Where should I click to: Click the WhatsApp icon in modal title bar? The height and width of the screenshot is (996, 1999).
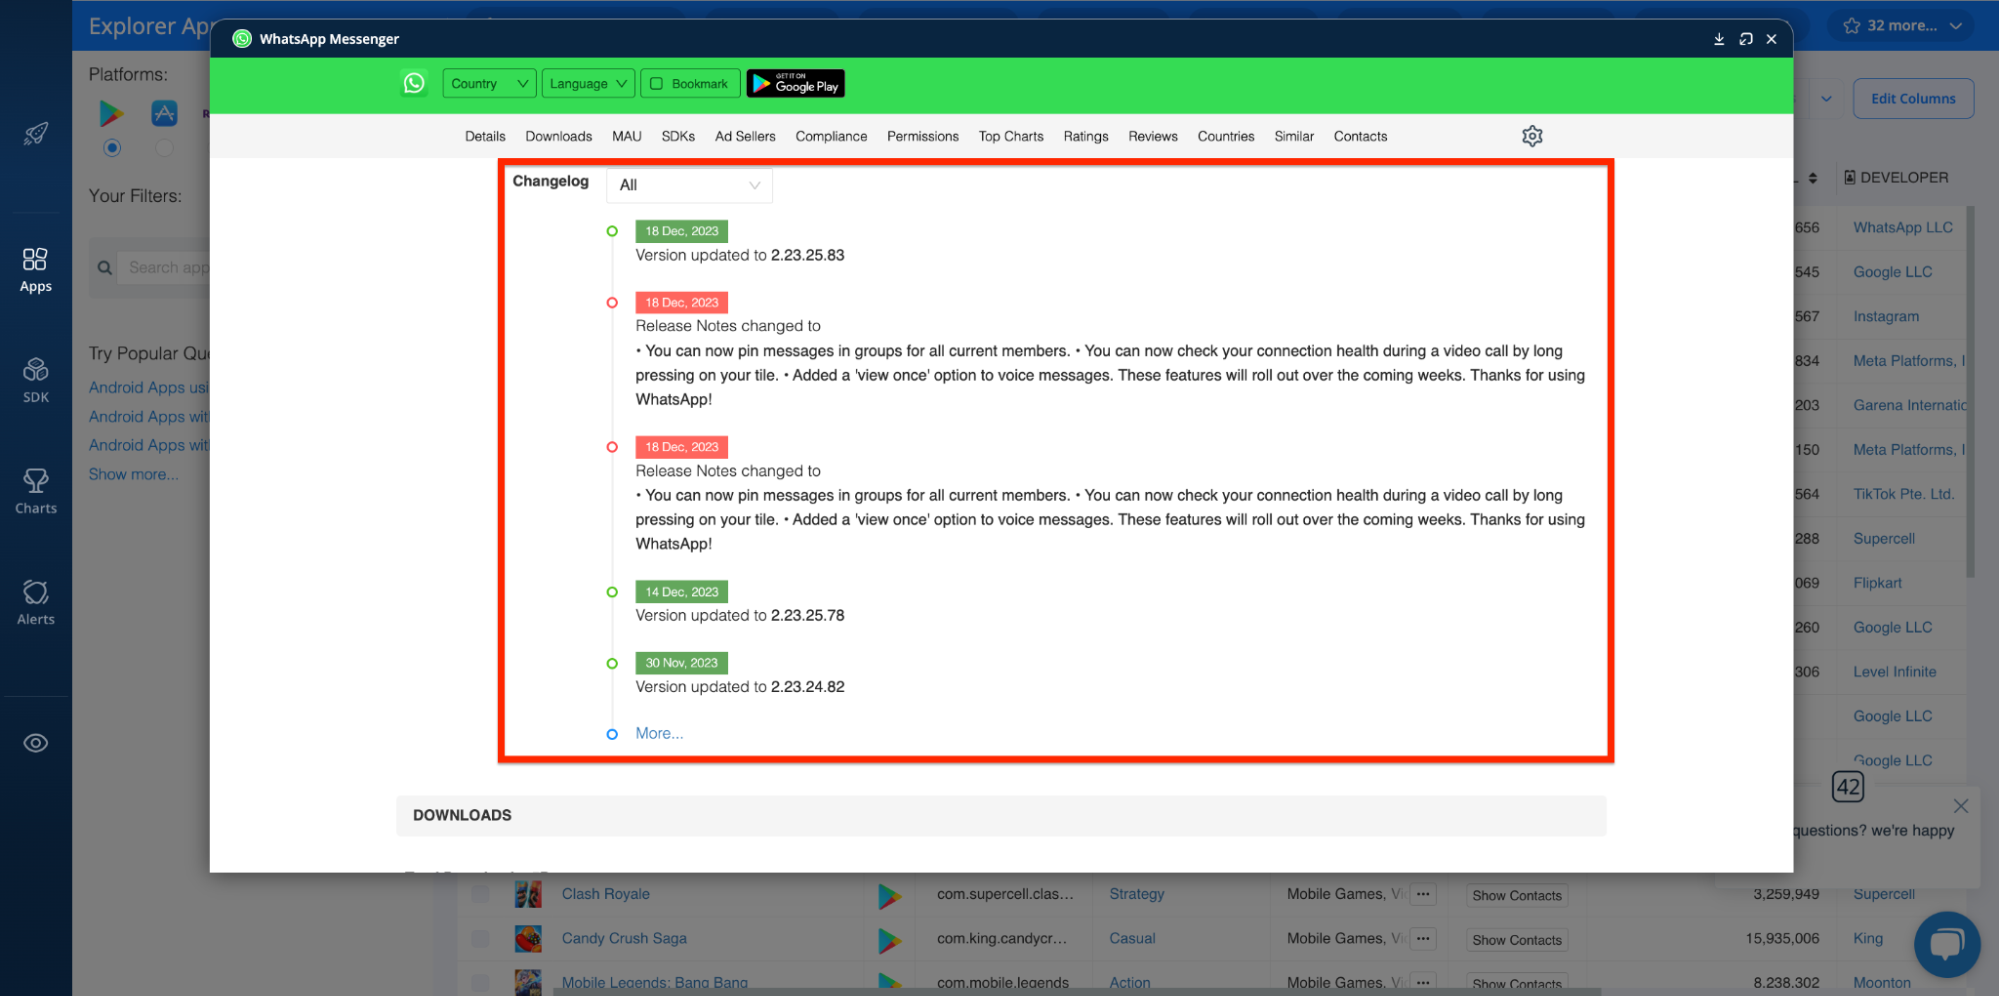[x=242, y=39]
